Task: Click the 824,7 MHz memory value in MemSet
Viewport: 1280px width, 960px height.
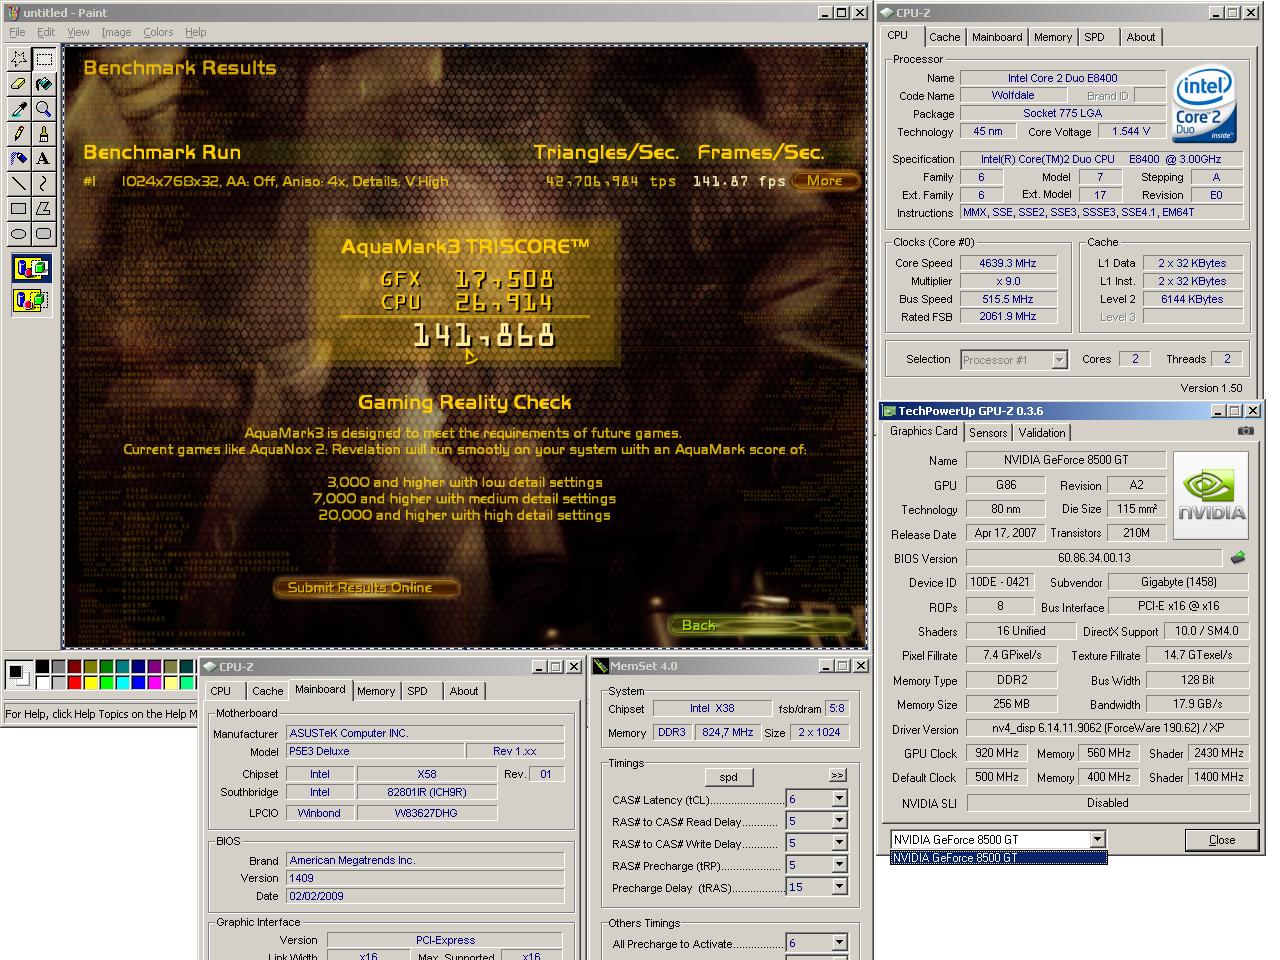Action: click(727, 732)
